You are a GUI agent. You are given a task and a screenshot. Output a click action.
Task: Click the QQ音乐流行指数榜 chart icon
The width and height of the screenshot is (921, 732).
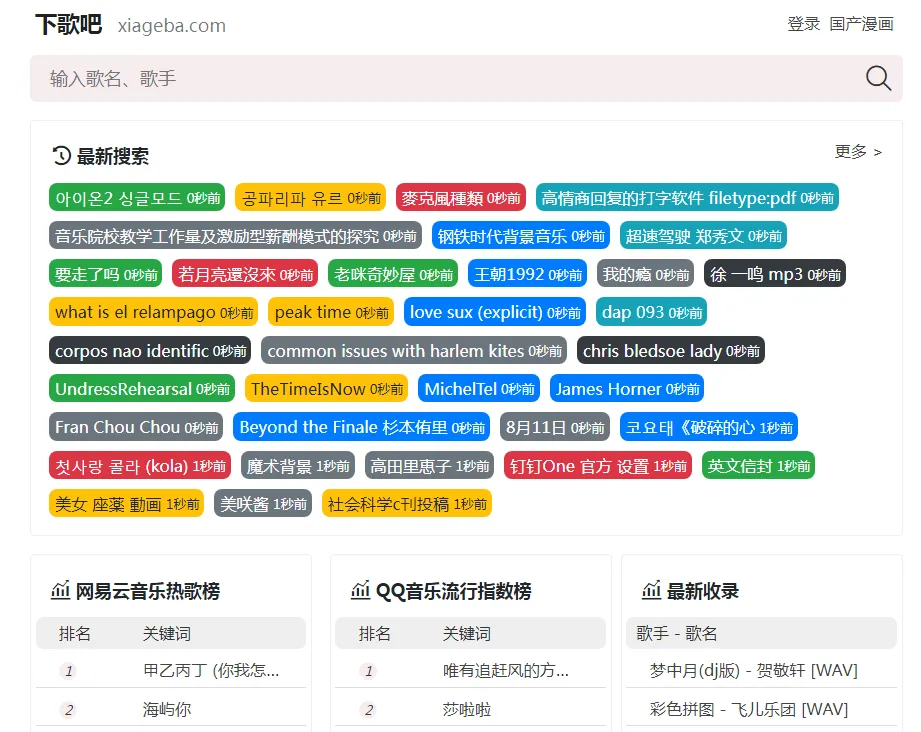(360, 590)
